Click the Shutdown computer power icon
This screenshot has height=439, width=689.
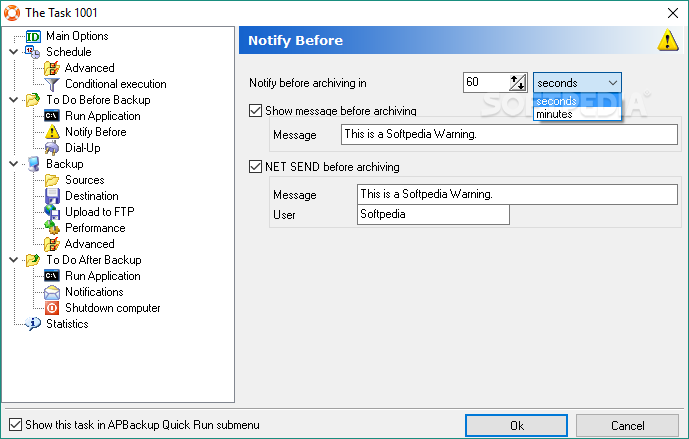52,308
